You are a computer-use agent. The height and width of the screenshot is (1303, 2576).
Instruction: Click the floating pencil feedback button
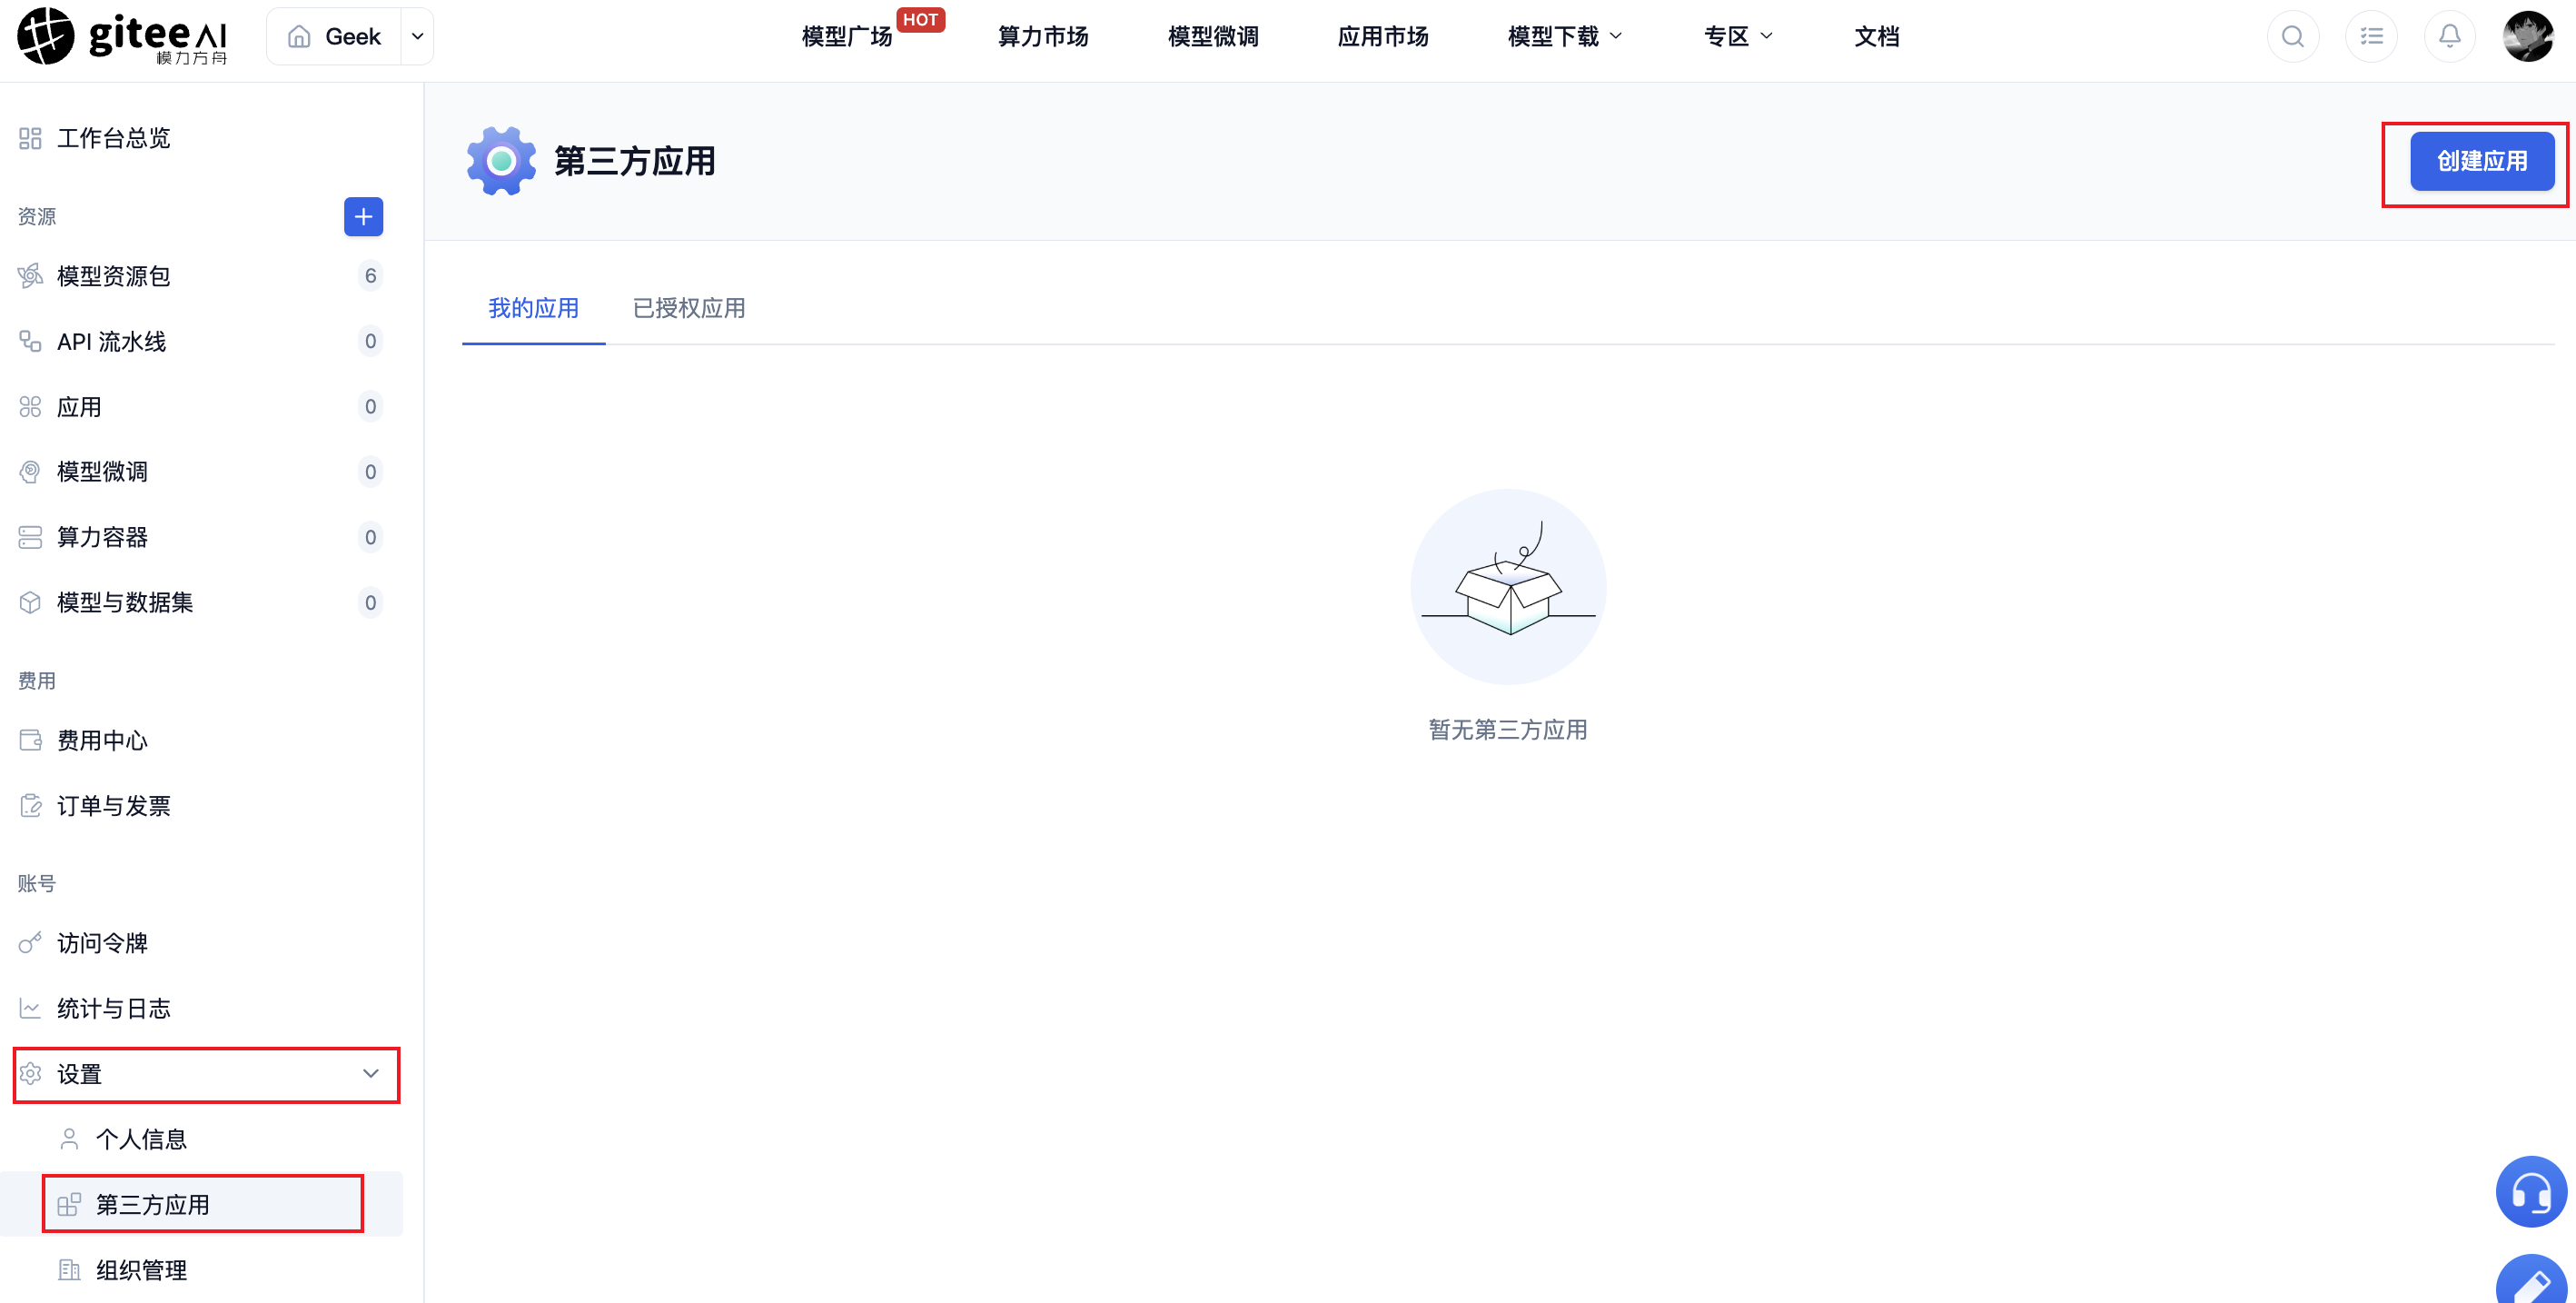click(2531, 1279)
